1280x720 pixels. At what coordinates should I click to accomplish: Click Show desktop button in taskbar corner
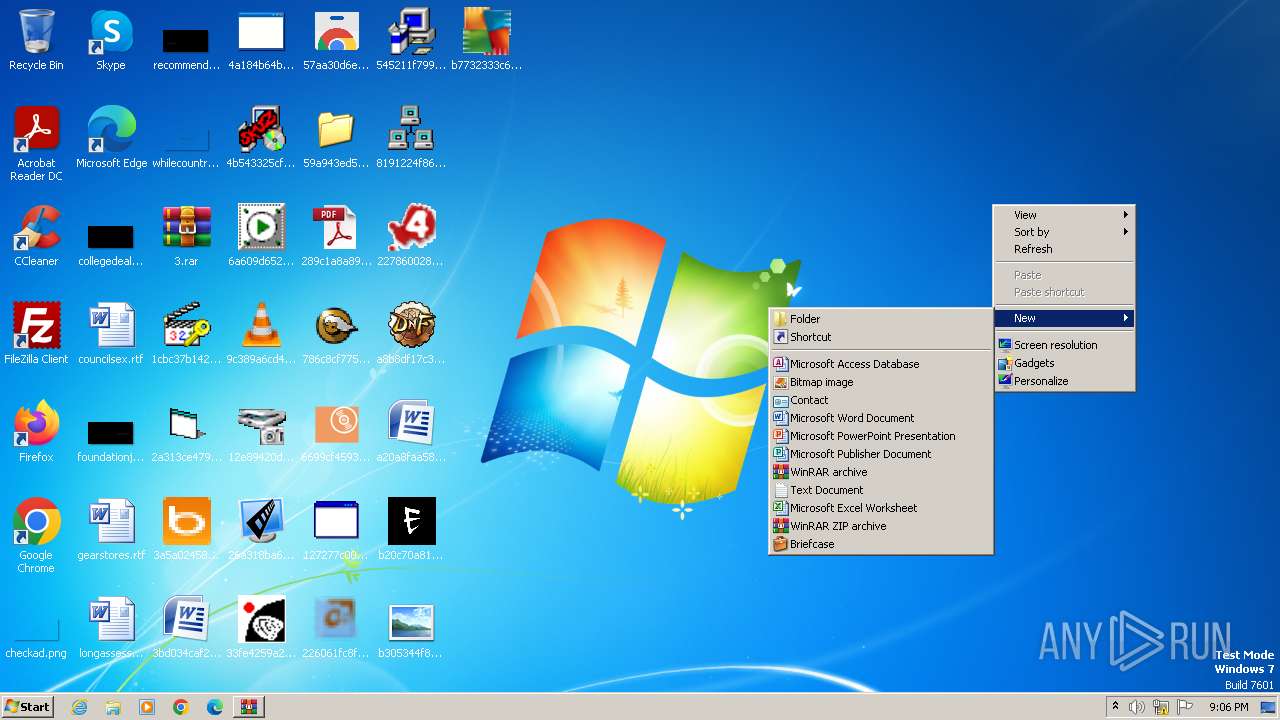coord(1269,707)
